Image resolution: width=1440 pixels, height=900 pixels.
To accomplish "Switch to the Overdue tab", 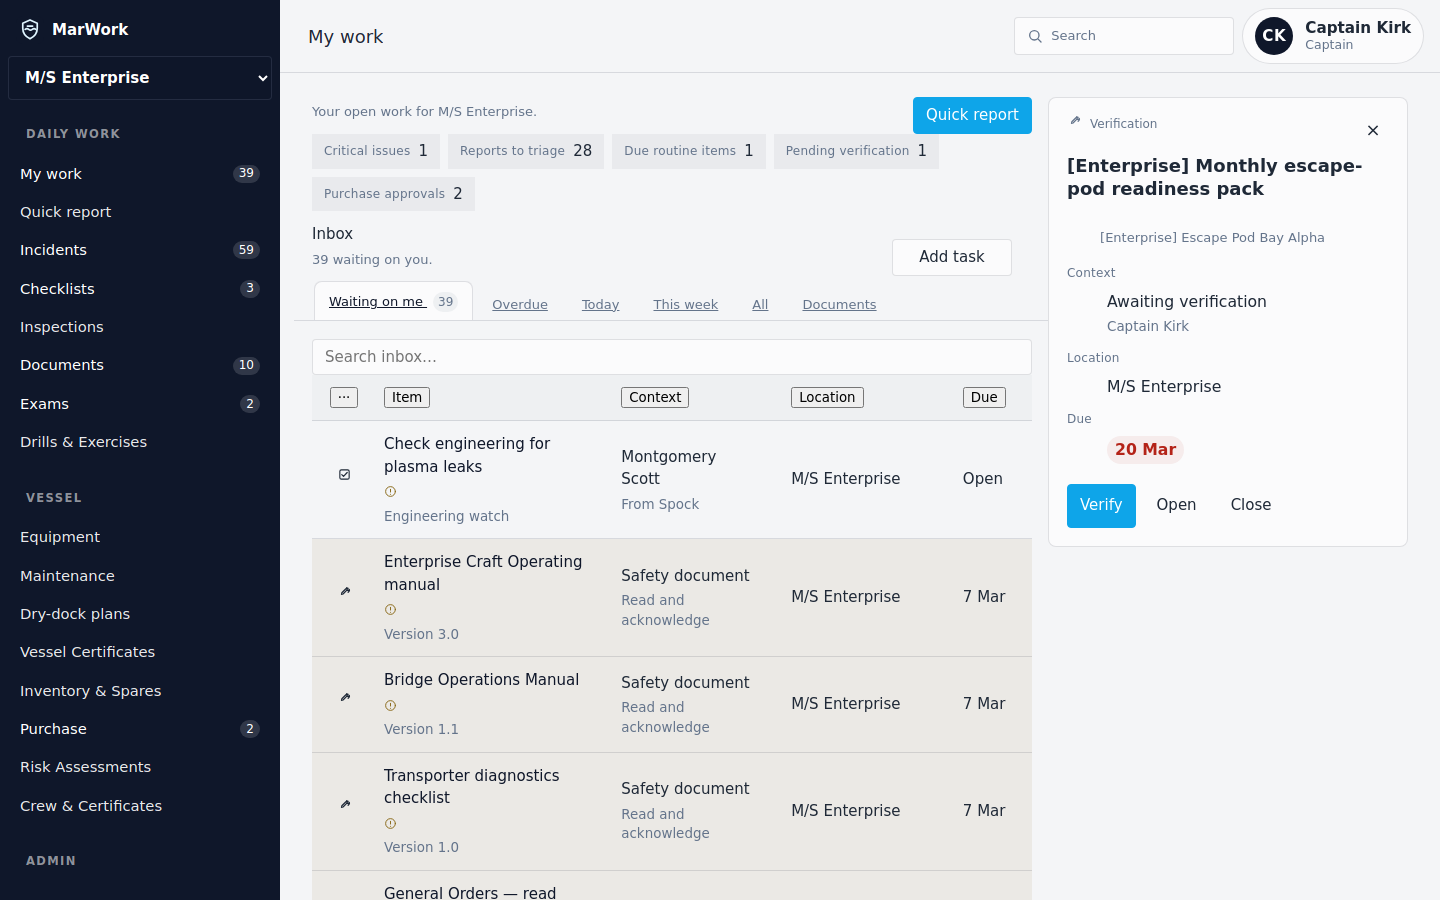I will 520,305.
